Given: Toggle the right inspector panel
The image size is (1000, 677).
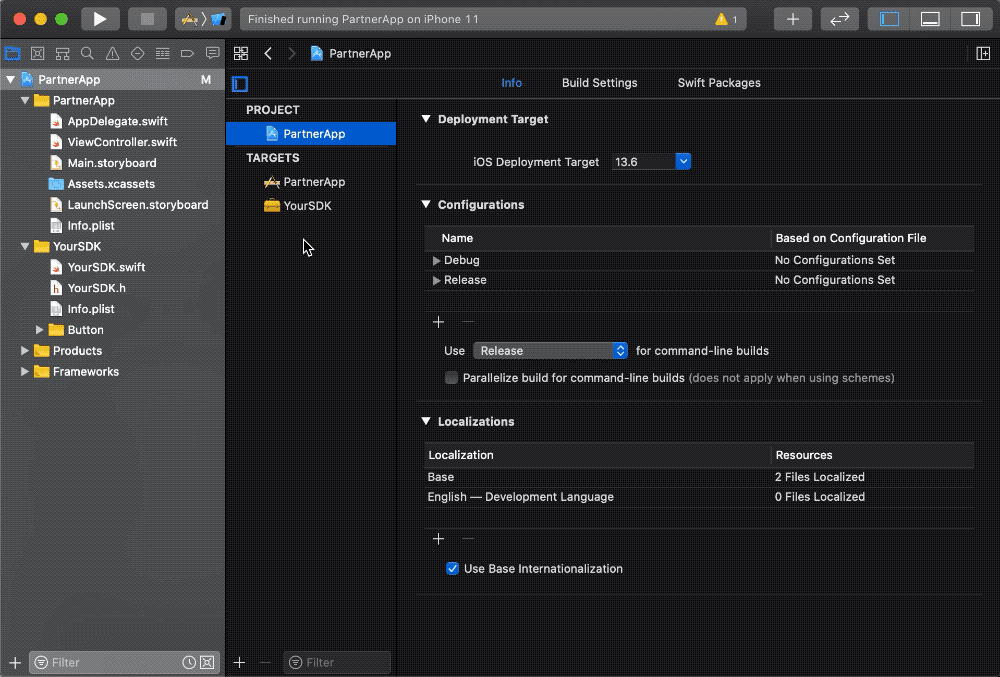Looking at the screenshot, I should point(970,17).
